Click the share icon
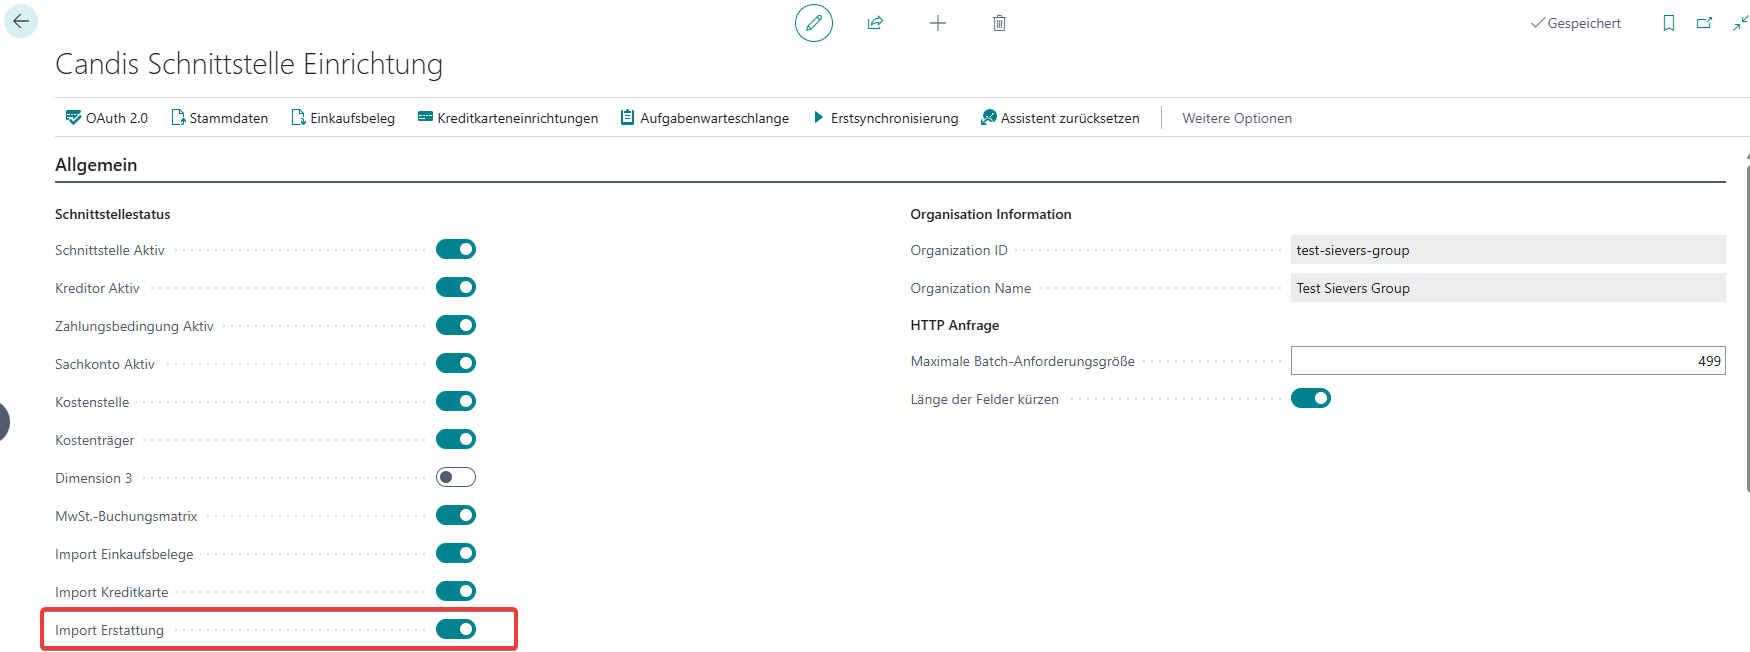 point(875,23)
